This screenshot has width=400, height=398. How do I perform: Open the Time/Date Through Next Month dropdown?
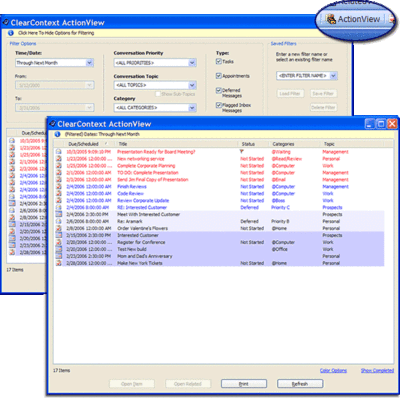tap(54, 63)
